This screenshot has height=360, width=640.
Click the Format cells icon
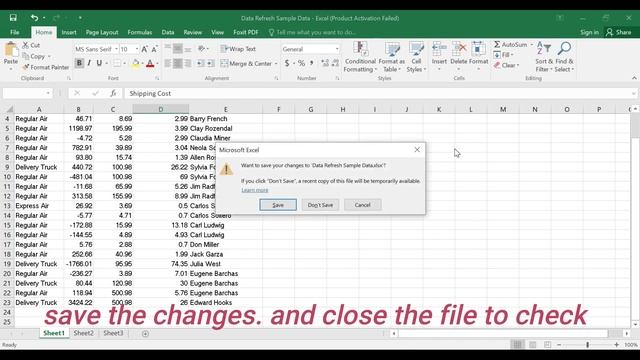coord(478,49)
